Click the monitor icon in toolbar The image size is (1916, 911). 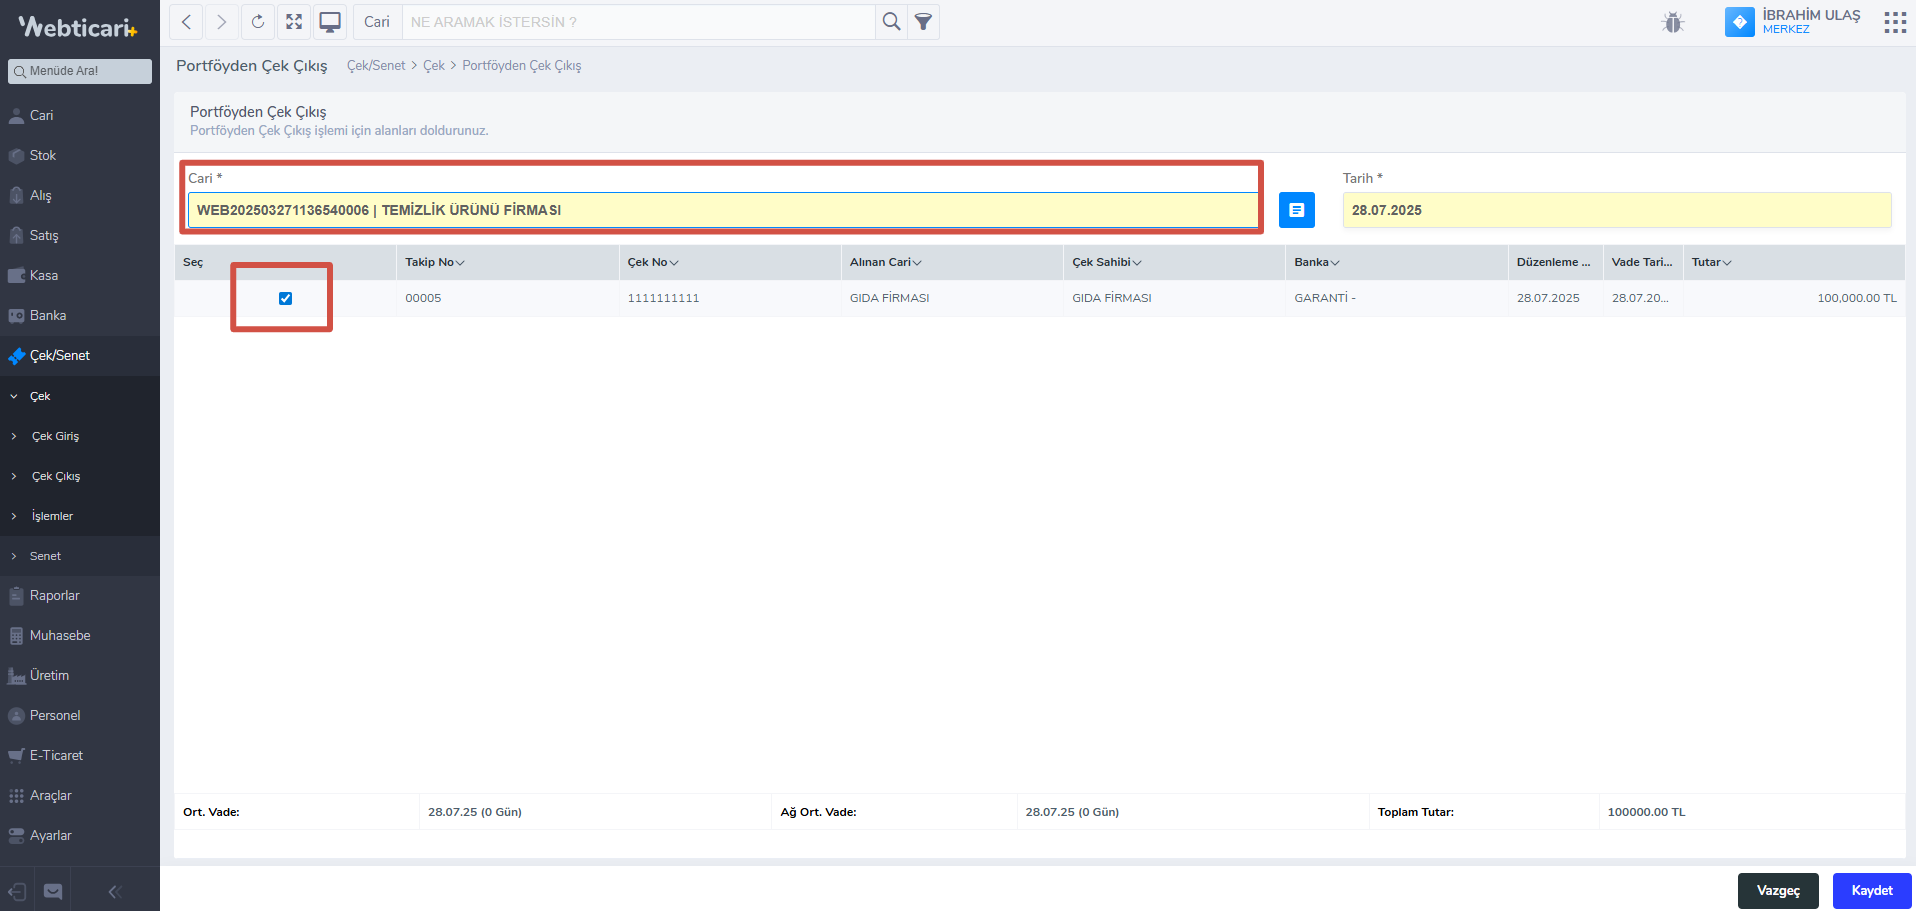tap(330, 22)
